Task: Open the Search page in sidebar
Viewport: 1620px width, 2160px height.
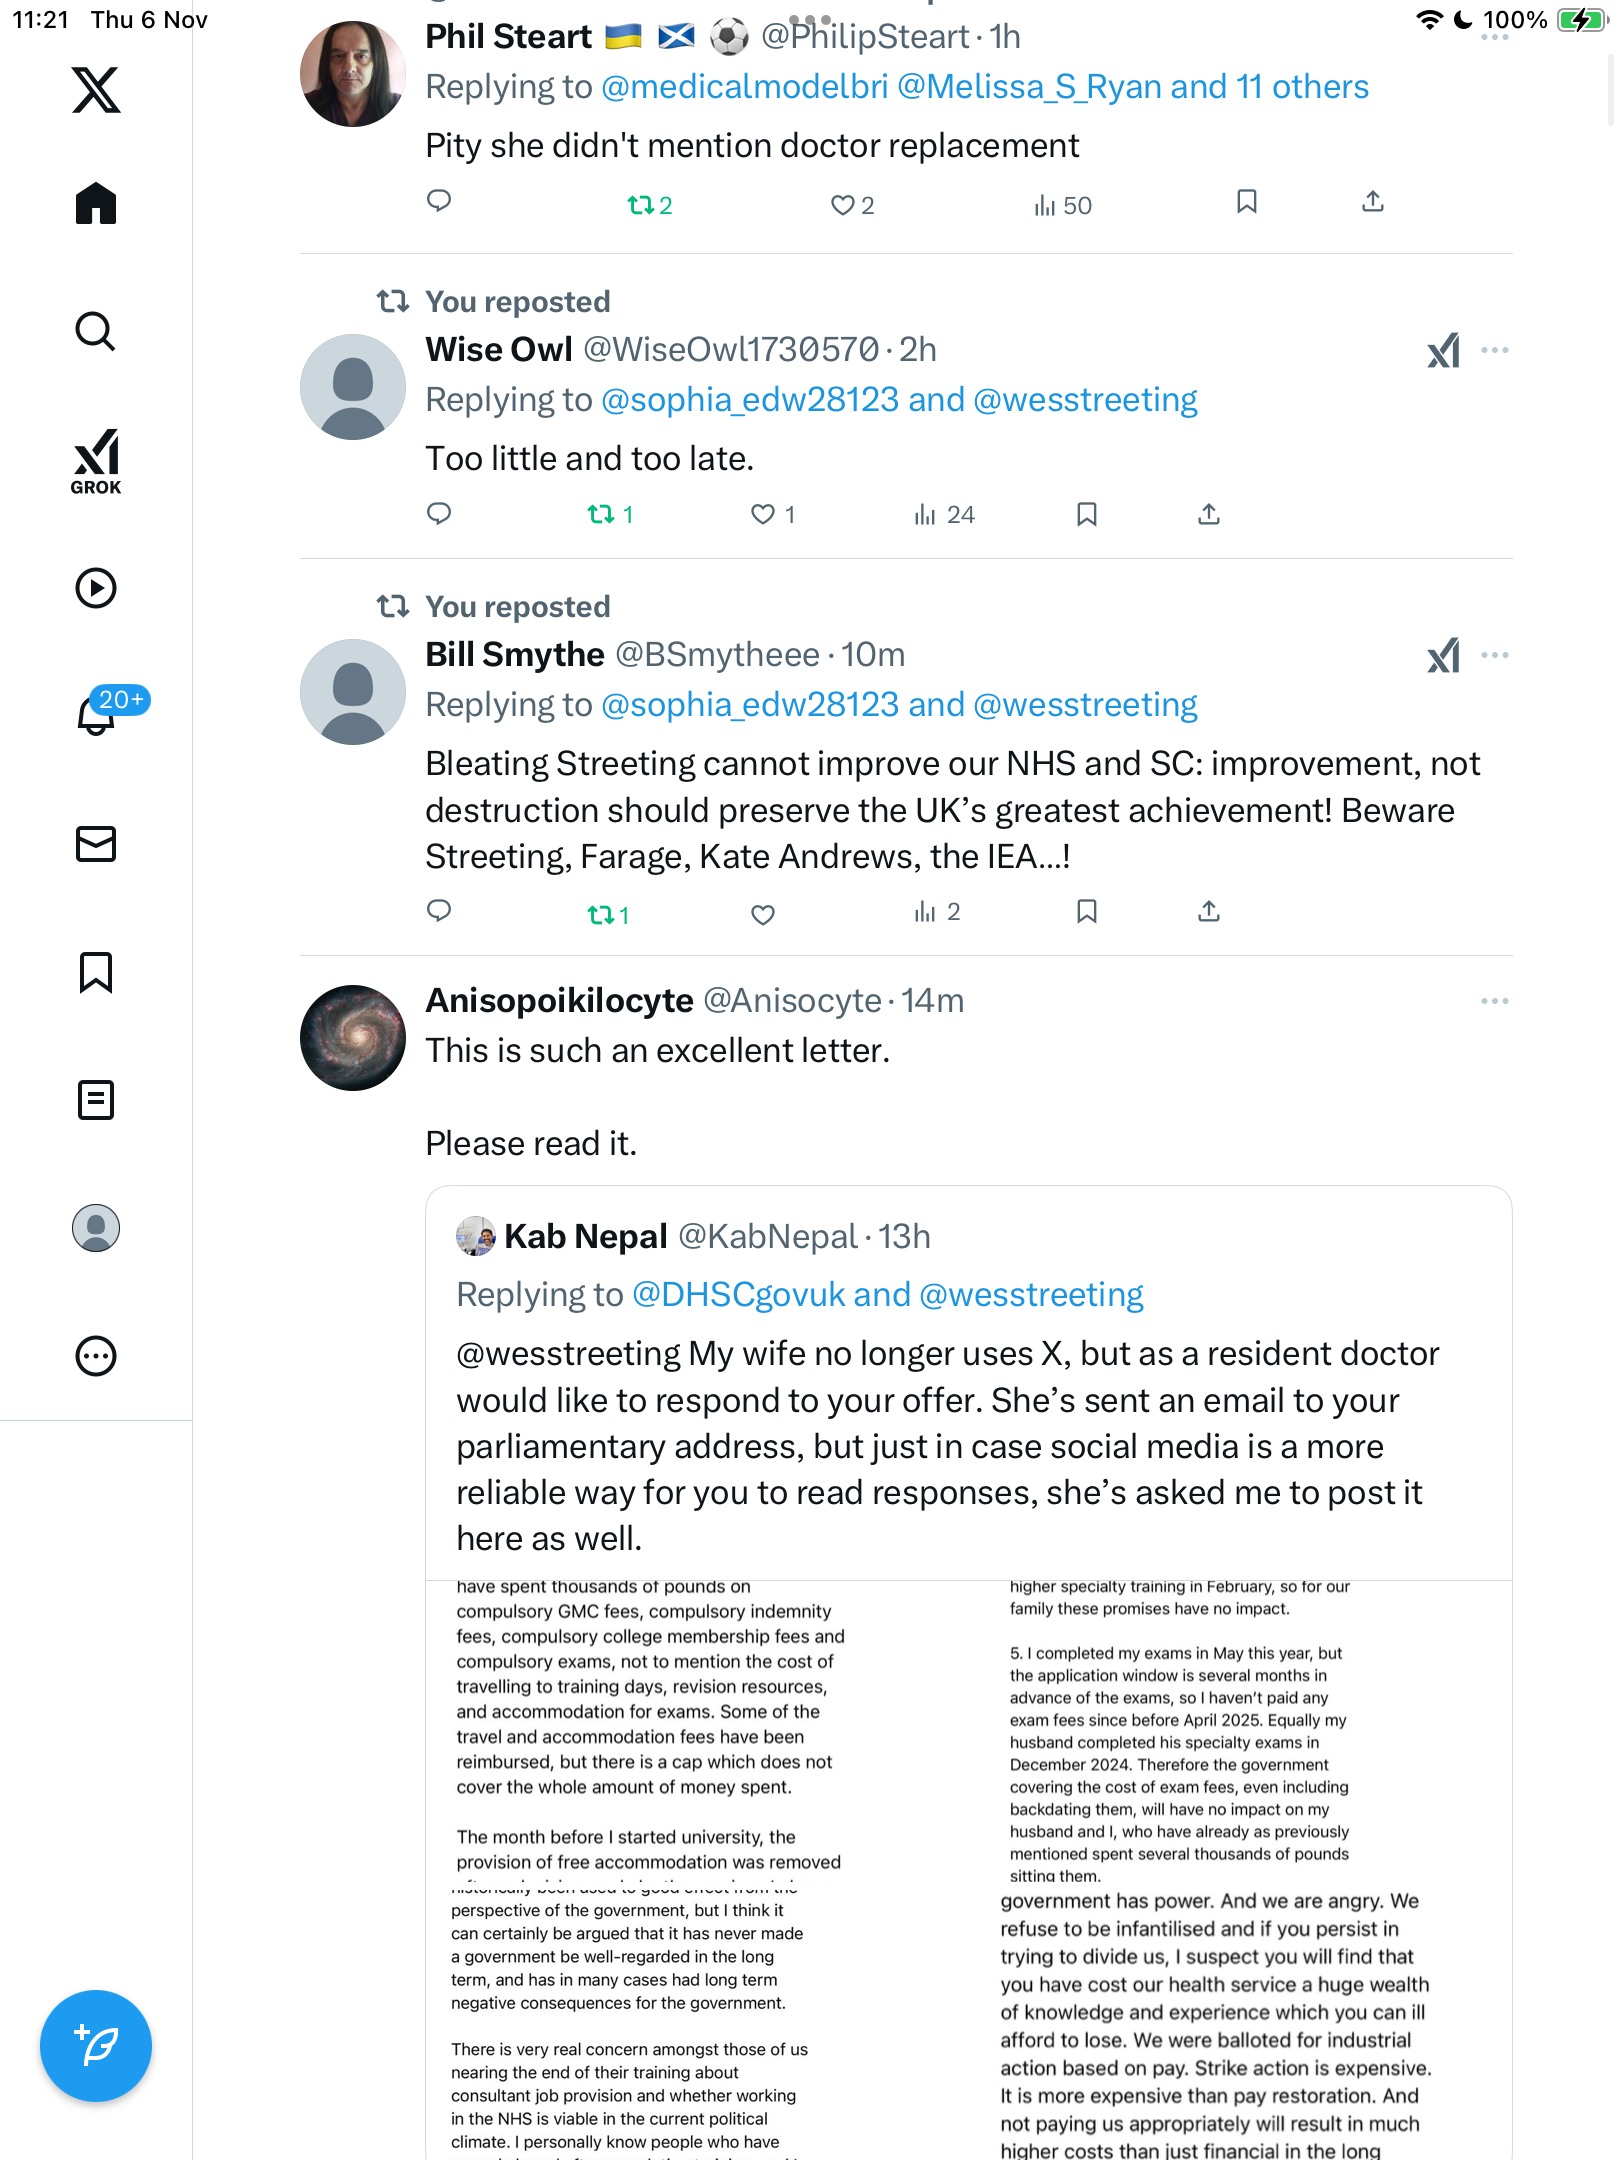Action: (96, 331)
